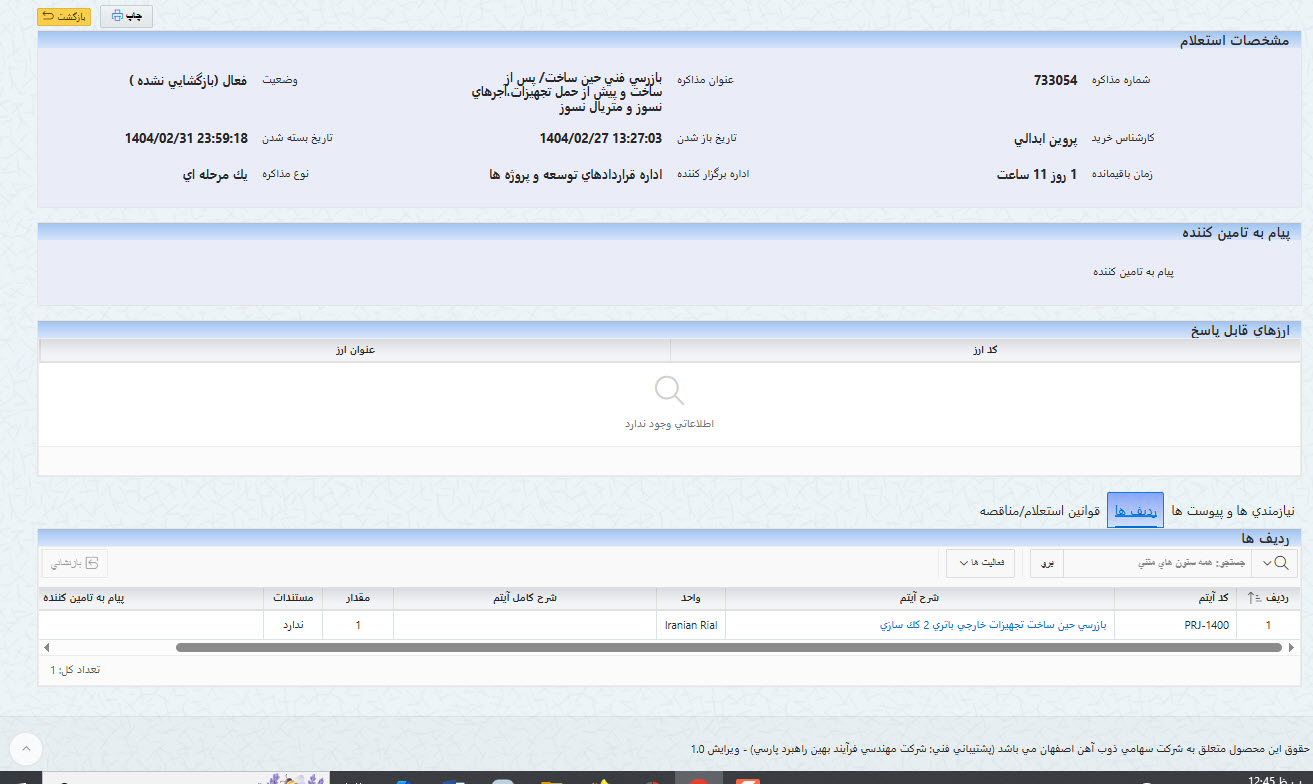Click the magnifier search icon in ردیف ها toolbar
The image size is (1313, 784).
coord(1282,563)
